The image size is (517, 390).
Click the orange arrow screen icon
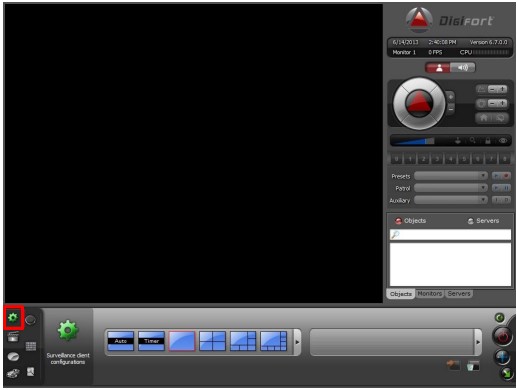[x=453, y=365]
